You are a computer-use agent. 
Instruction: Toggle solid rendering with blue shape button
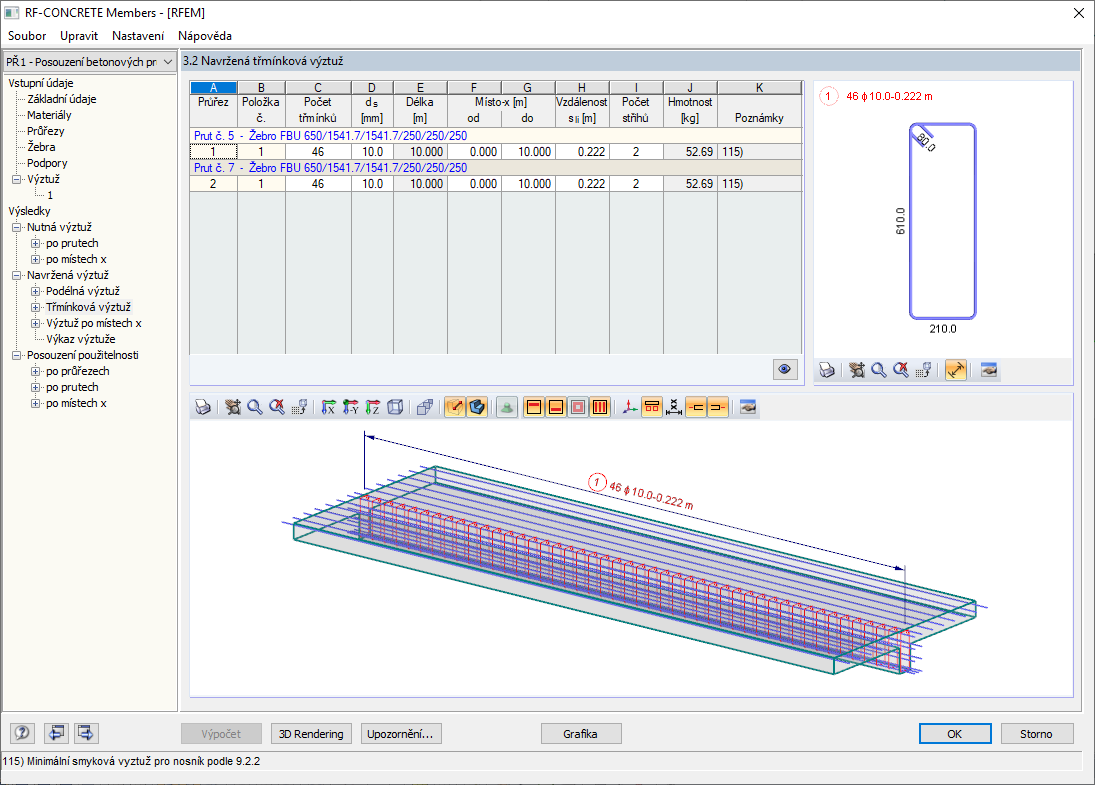pyautogui.click(x=477, y=407)
